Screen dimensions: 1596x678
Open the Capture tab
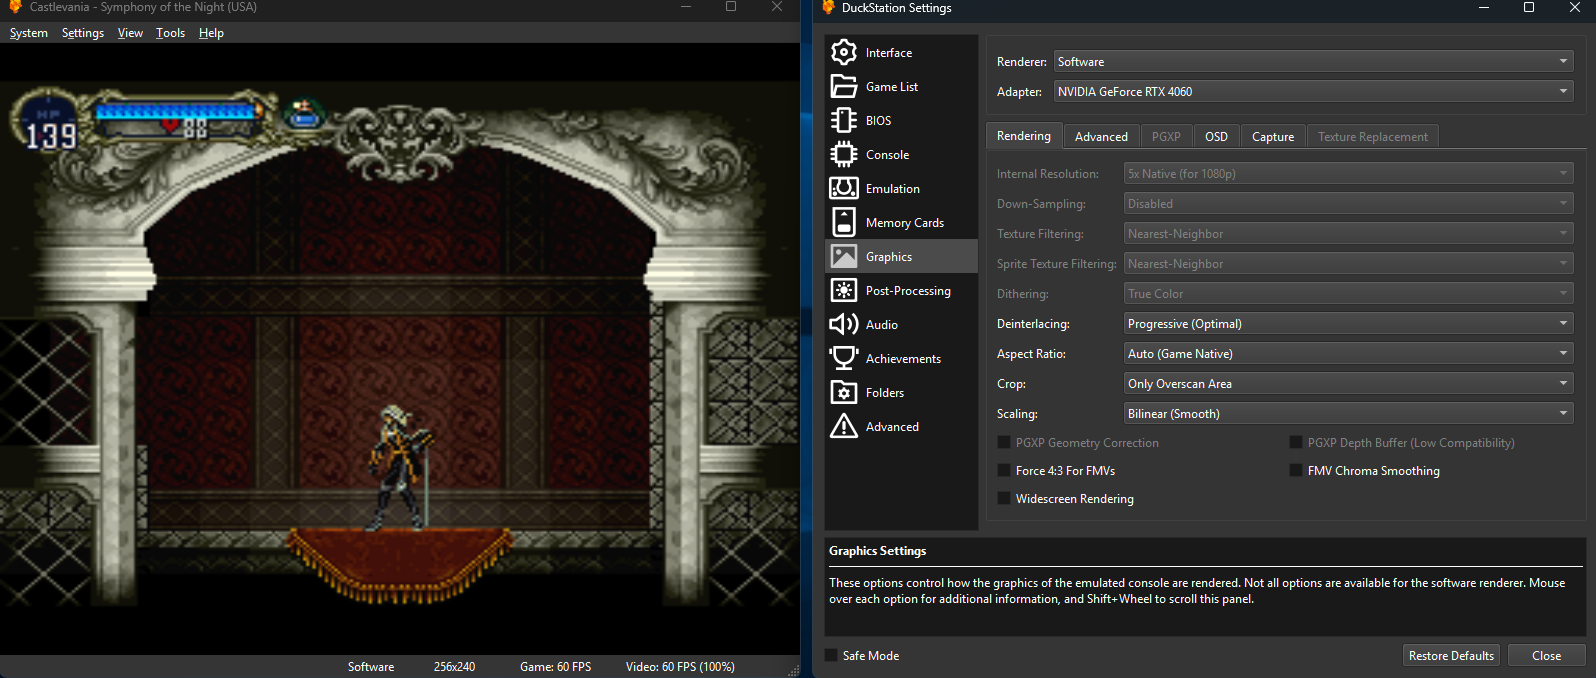point(1273,137)
